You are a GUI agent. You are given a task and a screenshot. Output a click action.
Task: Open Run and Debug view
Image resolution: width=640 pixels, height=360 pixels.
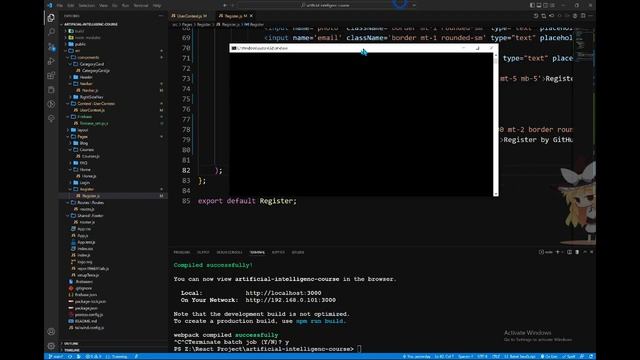point(51,61)
